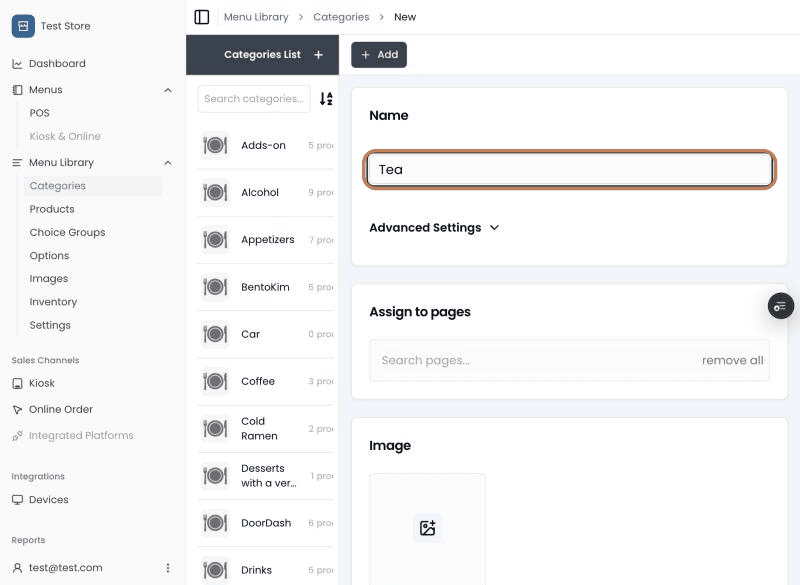The width and height of the screenshot is (800, 585).
Task: Expand Advanced Settings
Action: pos(434,227)
